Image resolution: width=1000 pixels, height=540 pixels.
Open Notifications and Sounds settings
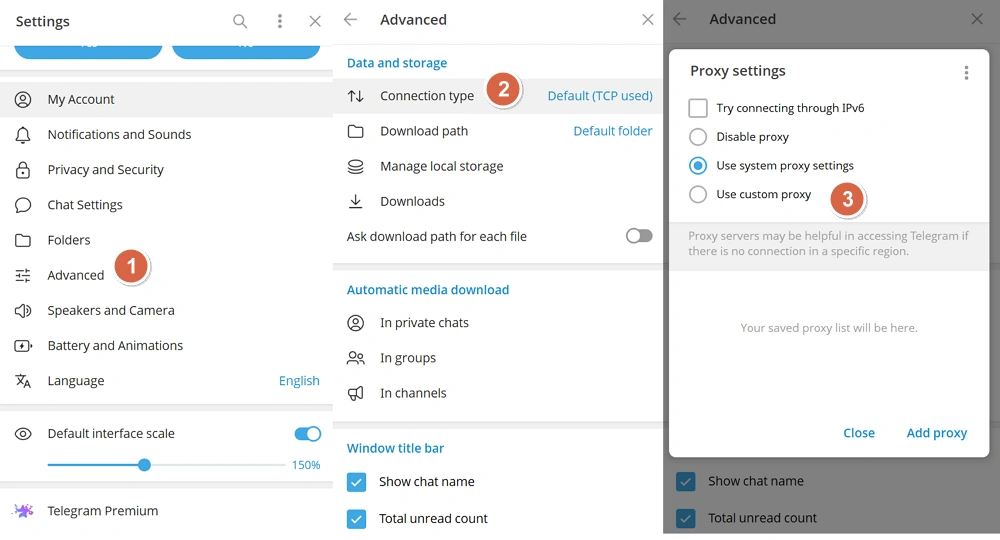[166, 135]
